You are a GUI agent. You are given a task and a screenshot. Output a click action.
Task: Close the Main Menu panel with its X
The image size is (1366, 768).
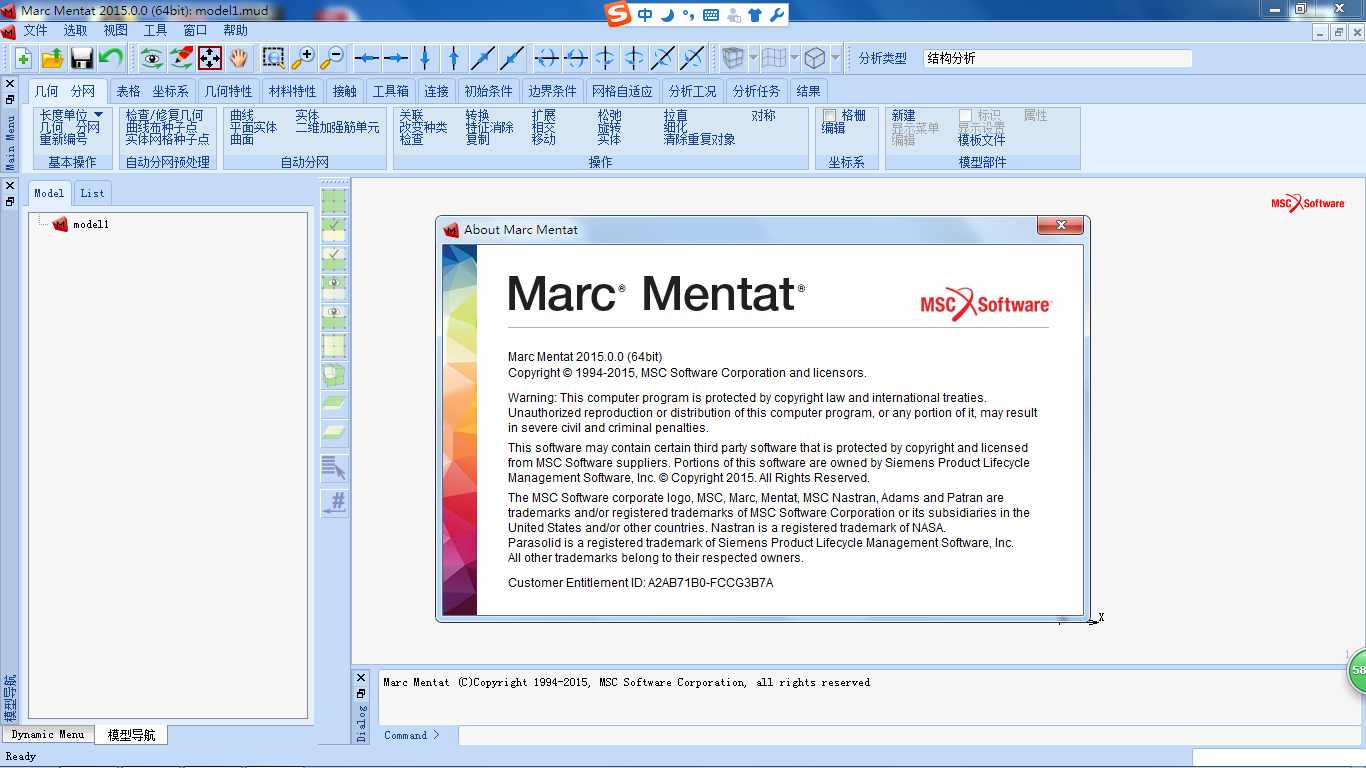[x=10, y=84]
